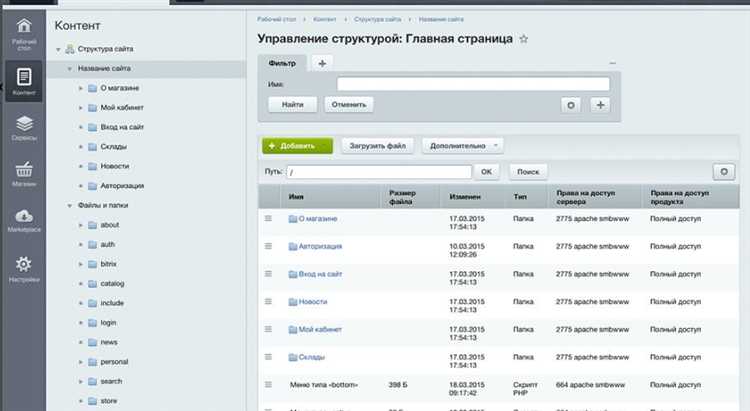The width and height of the screenshot is (750, 411).
Task: Select login folder in tree
Action: click(x=108, y=323)
